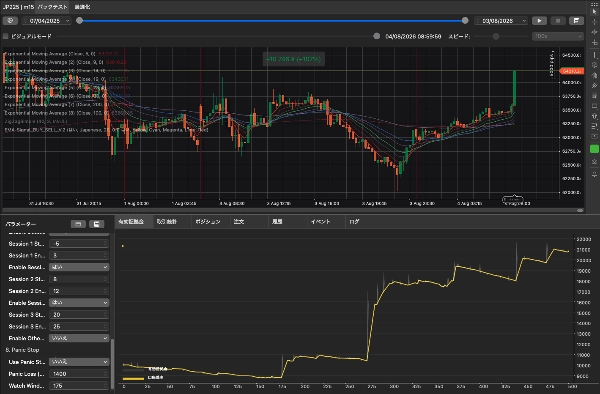
Task: Stop the backtest with the stop button
Action: 558,21
